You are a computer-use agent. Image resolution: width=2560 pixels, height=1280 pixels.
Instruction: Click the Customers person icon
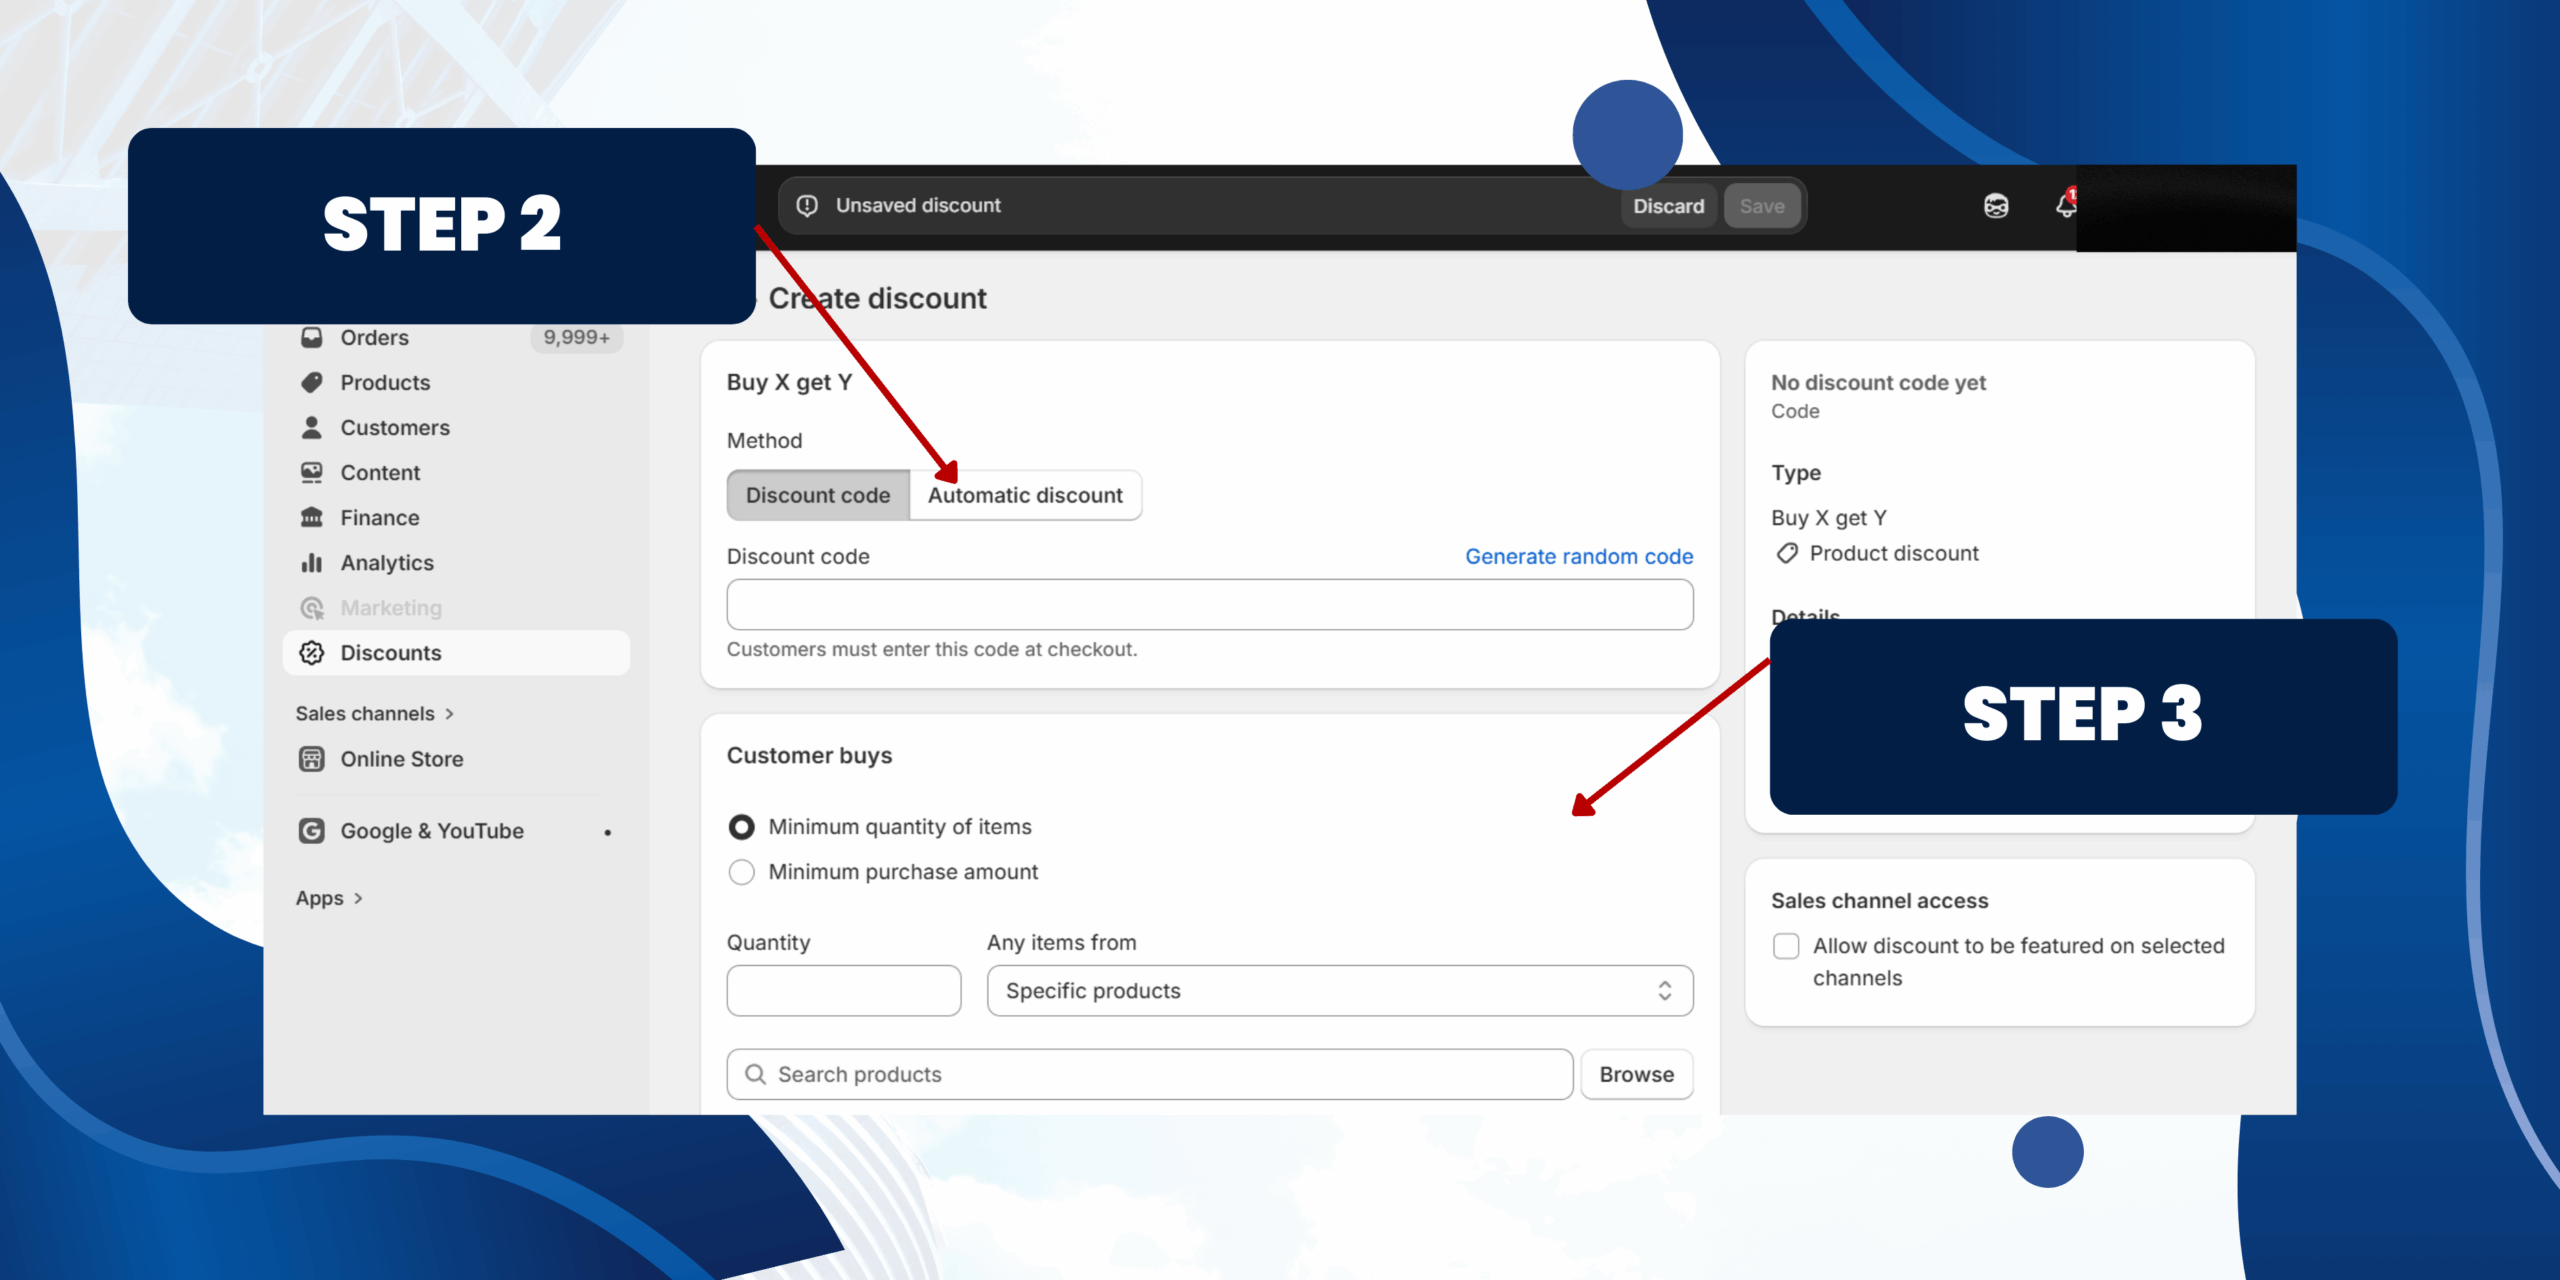click(x=311, y=428)
